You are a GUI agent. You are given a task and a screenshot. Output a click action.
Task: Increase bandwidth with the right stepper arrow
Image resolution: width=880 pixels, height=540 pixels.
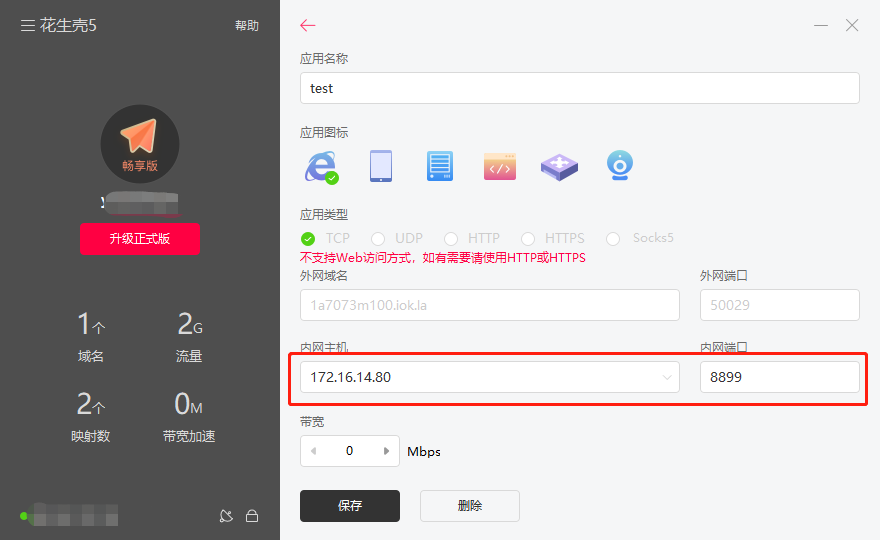(x=386, y=451)
